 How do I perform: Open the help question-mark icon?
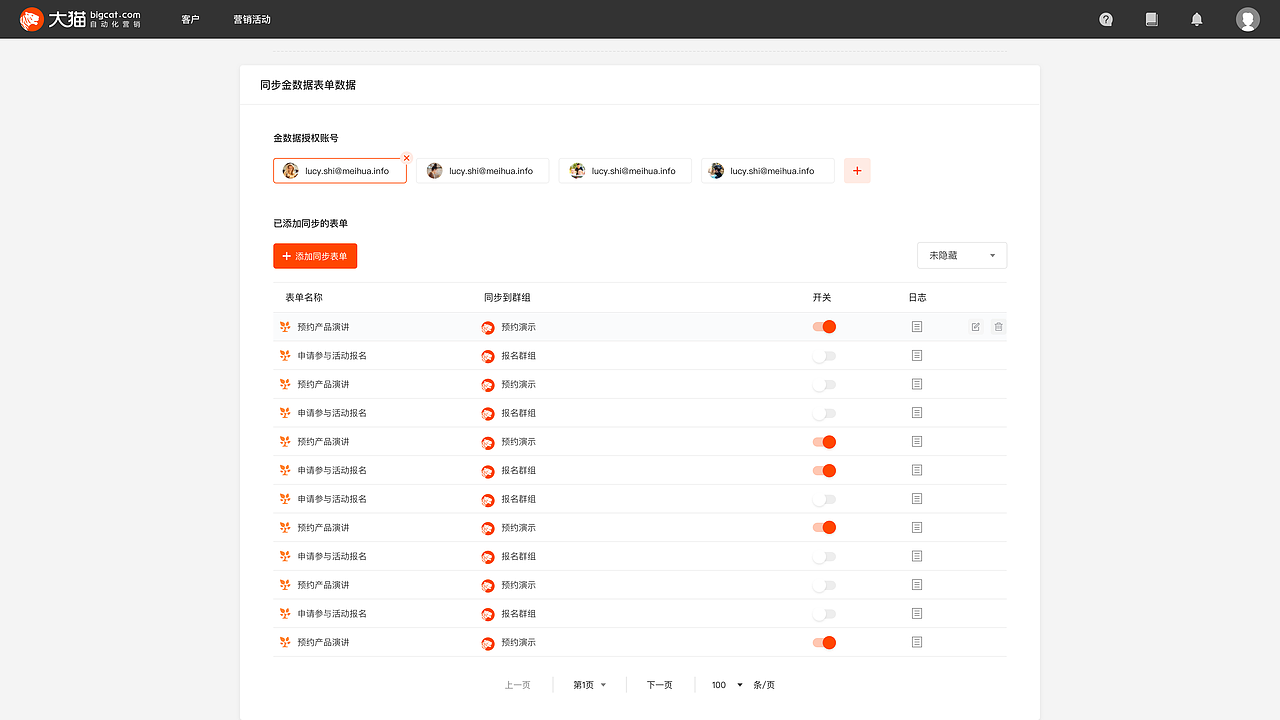tap(1106, 19)
